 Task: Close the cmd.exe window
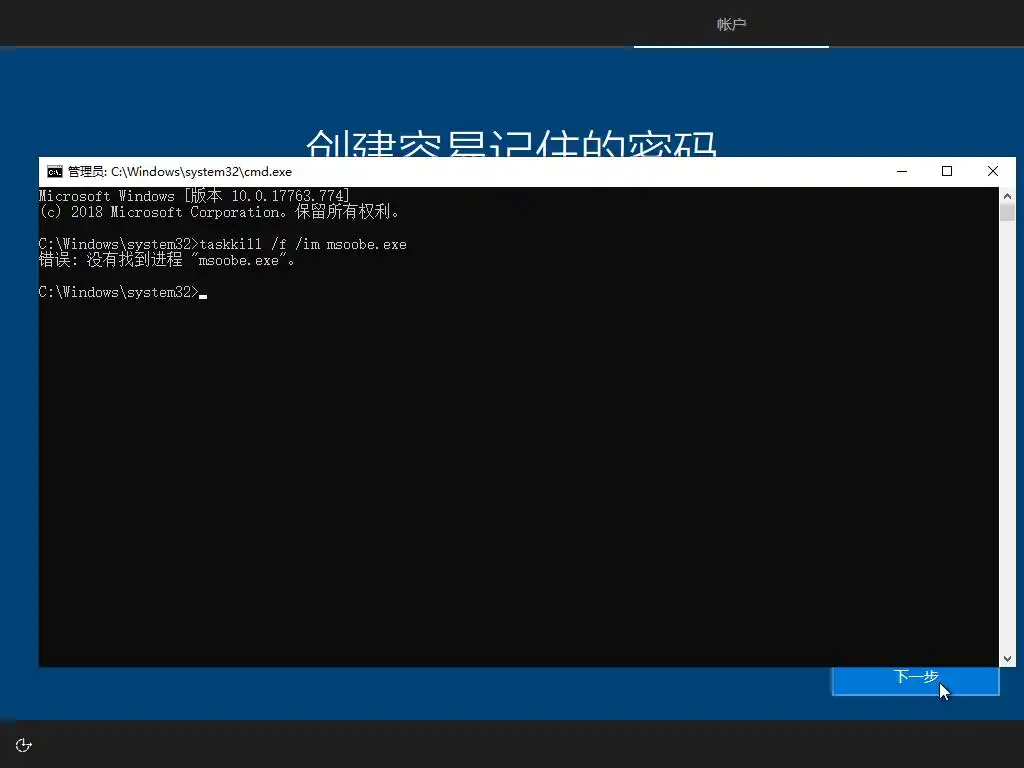(x=993, y=172)
